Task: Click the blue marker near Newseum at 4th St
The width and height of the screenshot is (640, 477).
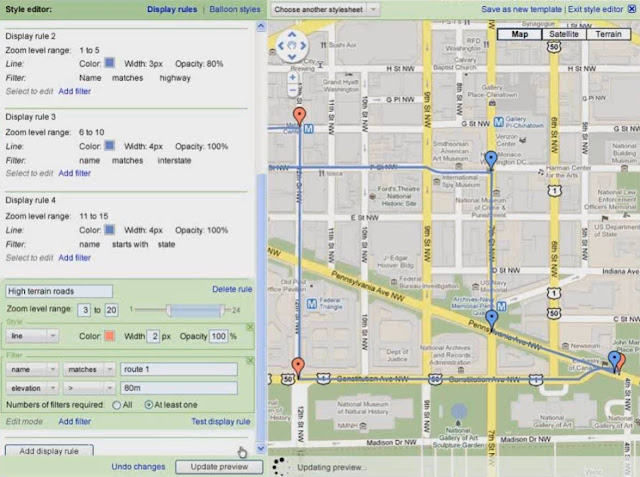Action: click(x=613, y=361)
